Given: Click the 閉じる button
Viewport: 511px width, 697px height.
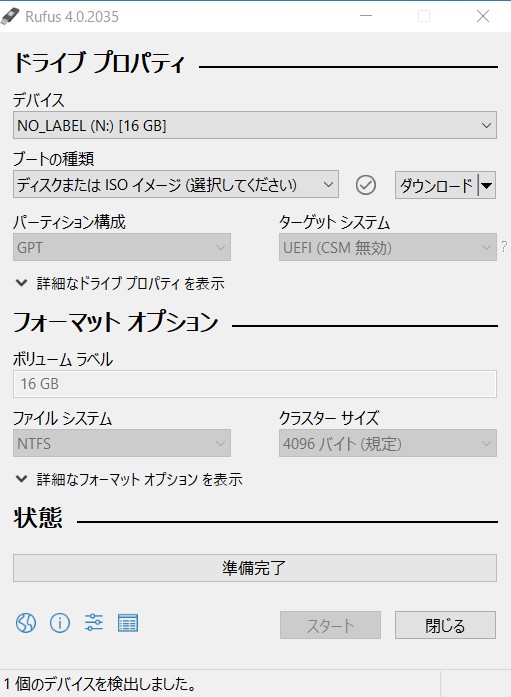Looking at the screenshot, I should tap(445, 625).
